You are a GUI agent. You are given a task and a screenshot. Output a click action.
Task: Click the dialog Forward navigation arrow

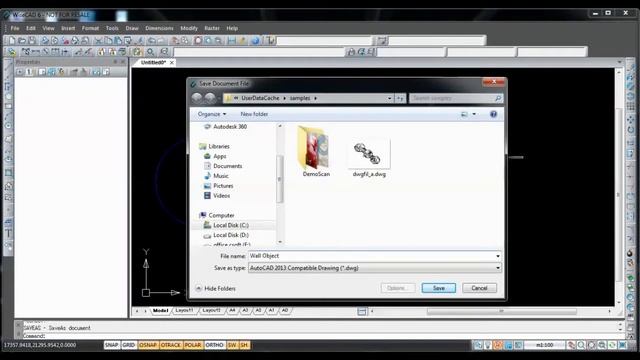click(210, 98)
